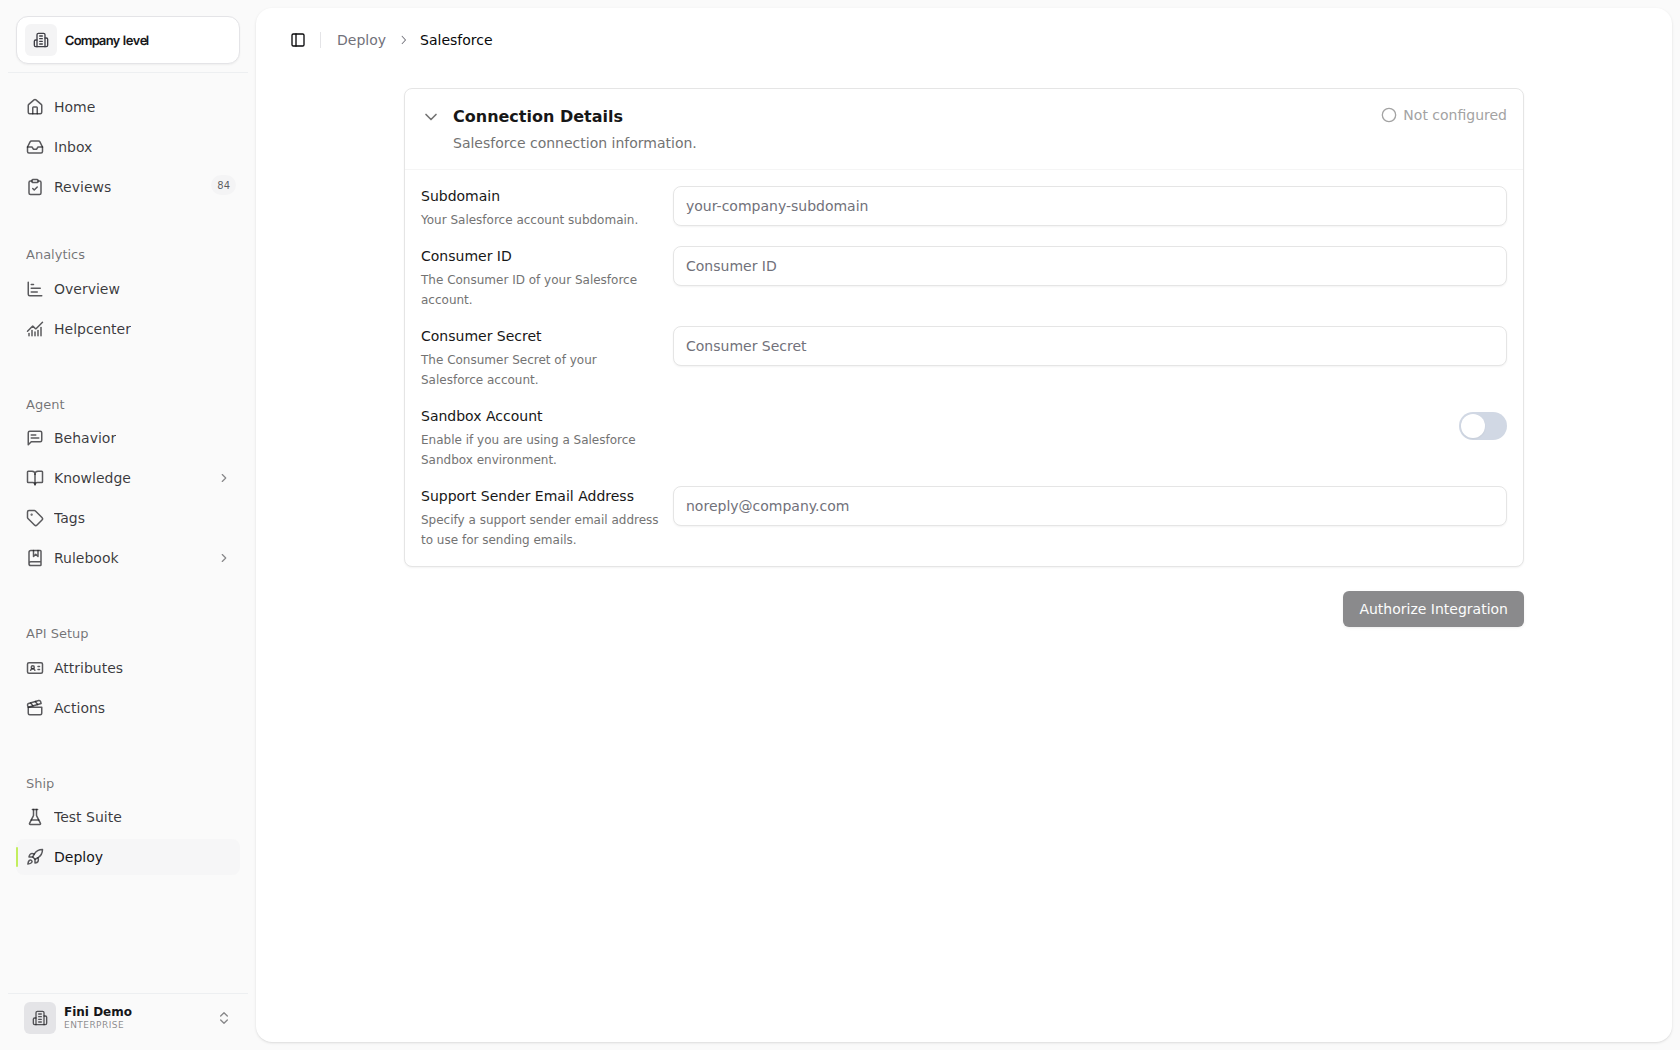Open the Behavior agent page

pos(128,438)
